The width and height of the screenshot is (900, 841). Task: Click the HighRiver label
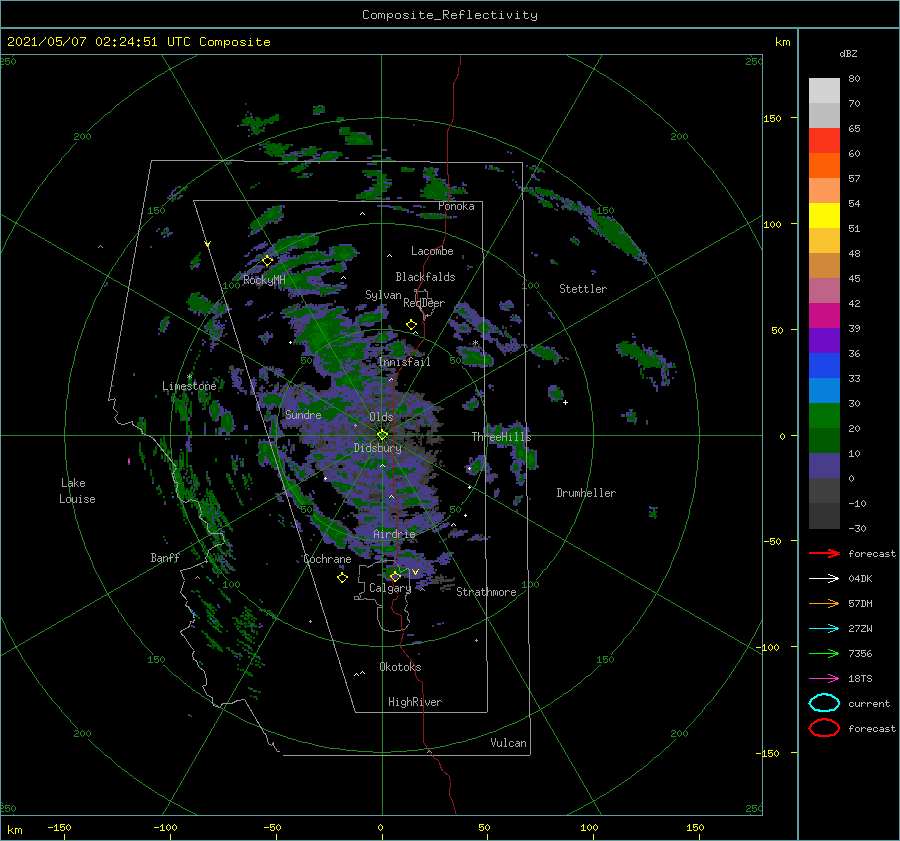point(415,702)
